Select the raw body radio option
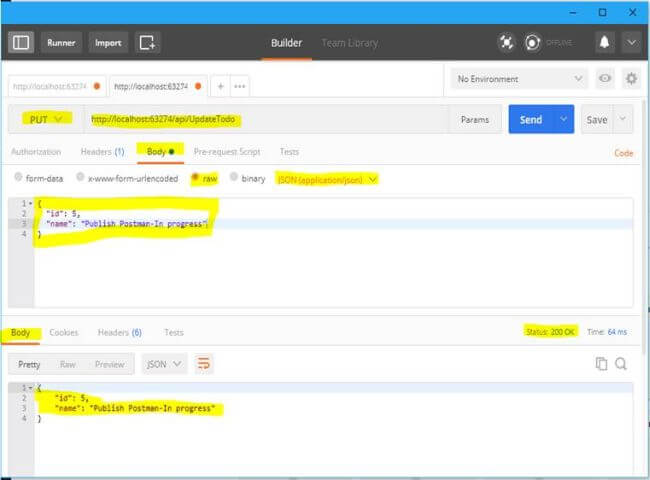650x480 pixels. tap(194, 177)
